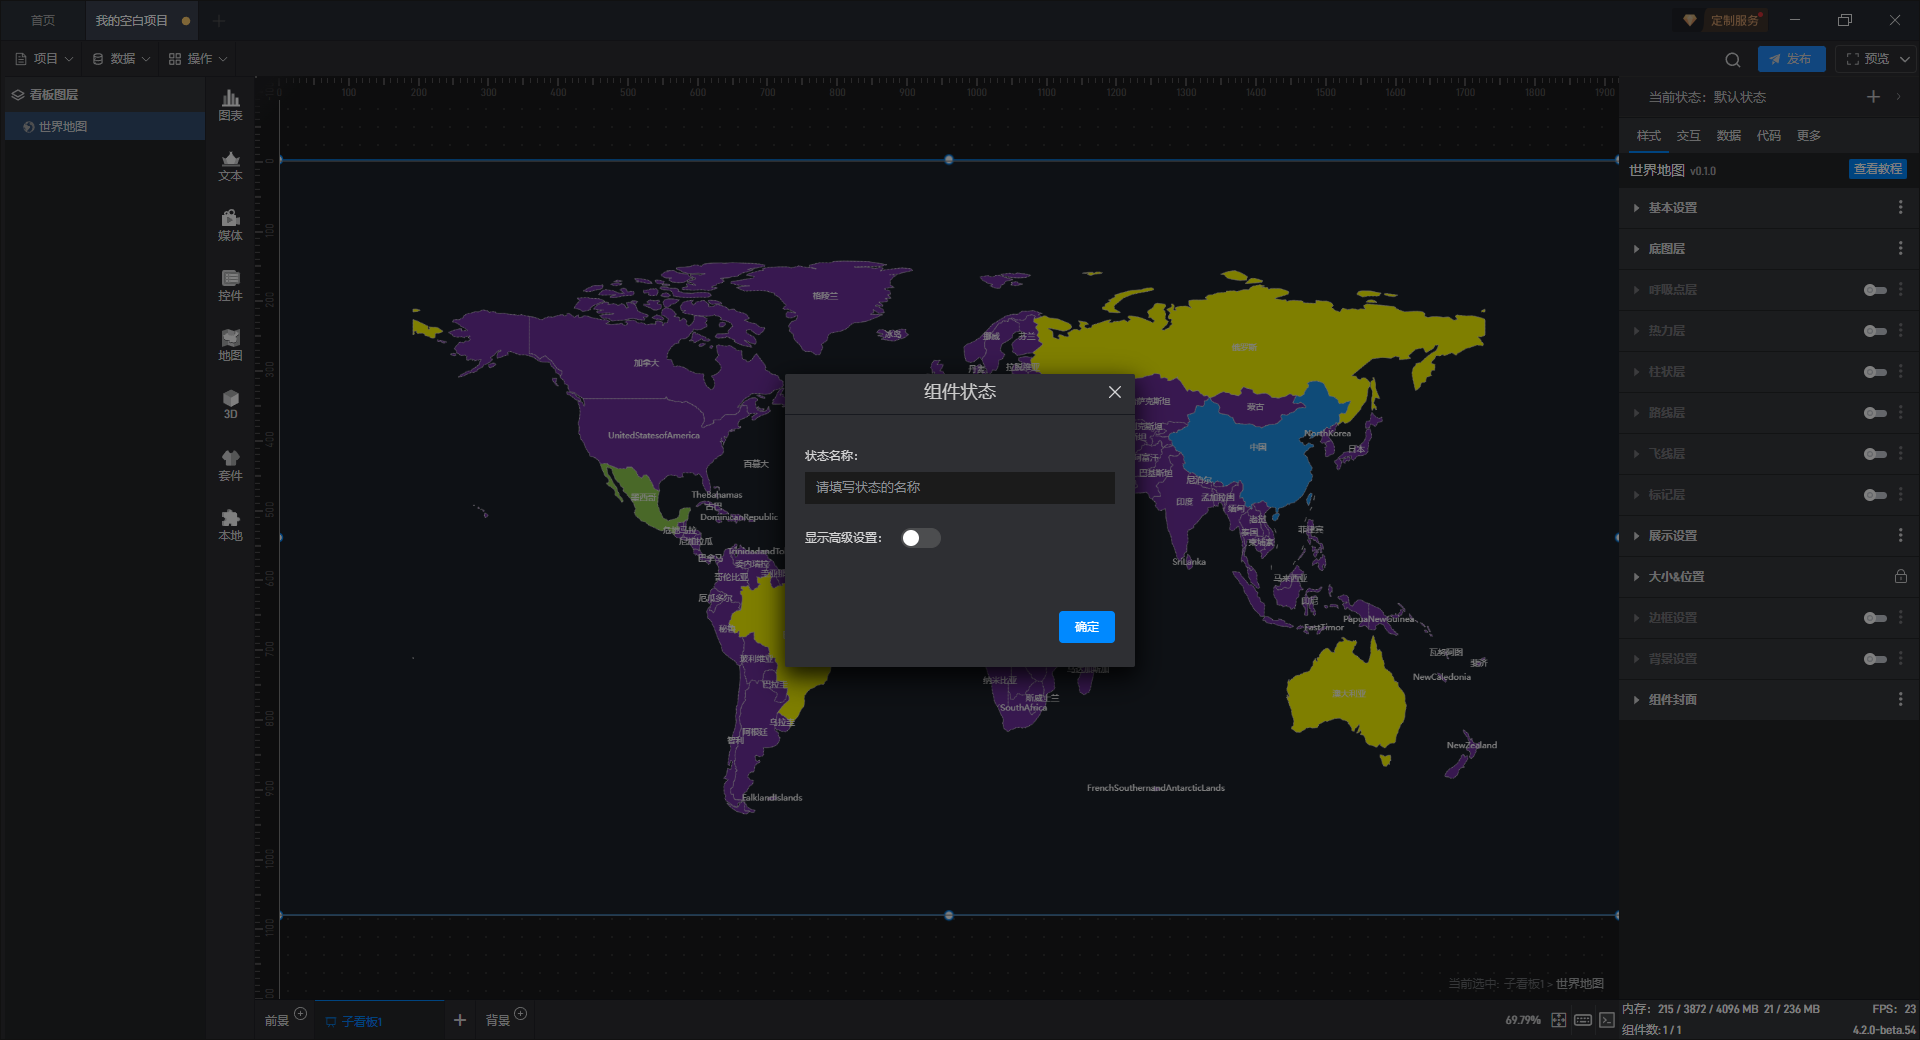Click the chevron next to state add button
The height and width of the screenshot is (1040, 1920).
pyautogui.click(x=1898, y=97)
